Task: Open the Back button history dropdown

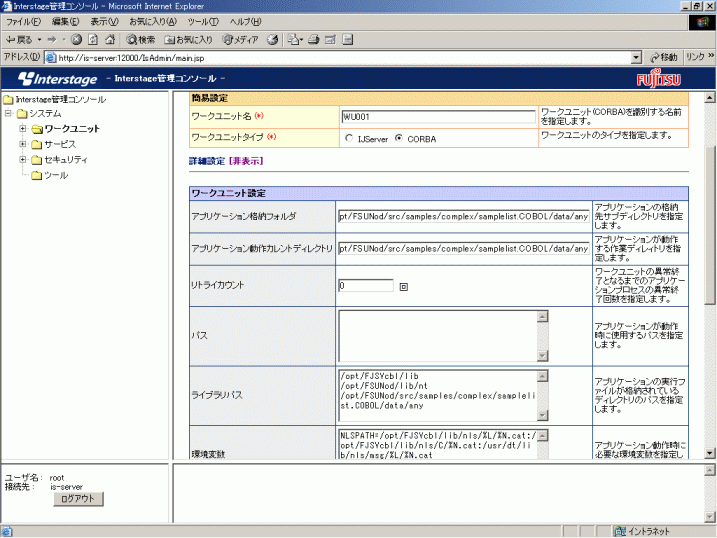Action: 39,40
